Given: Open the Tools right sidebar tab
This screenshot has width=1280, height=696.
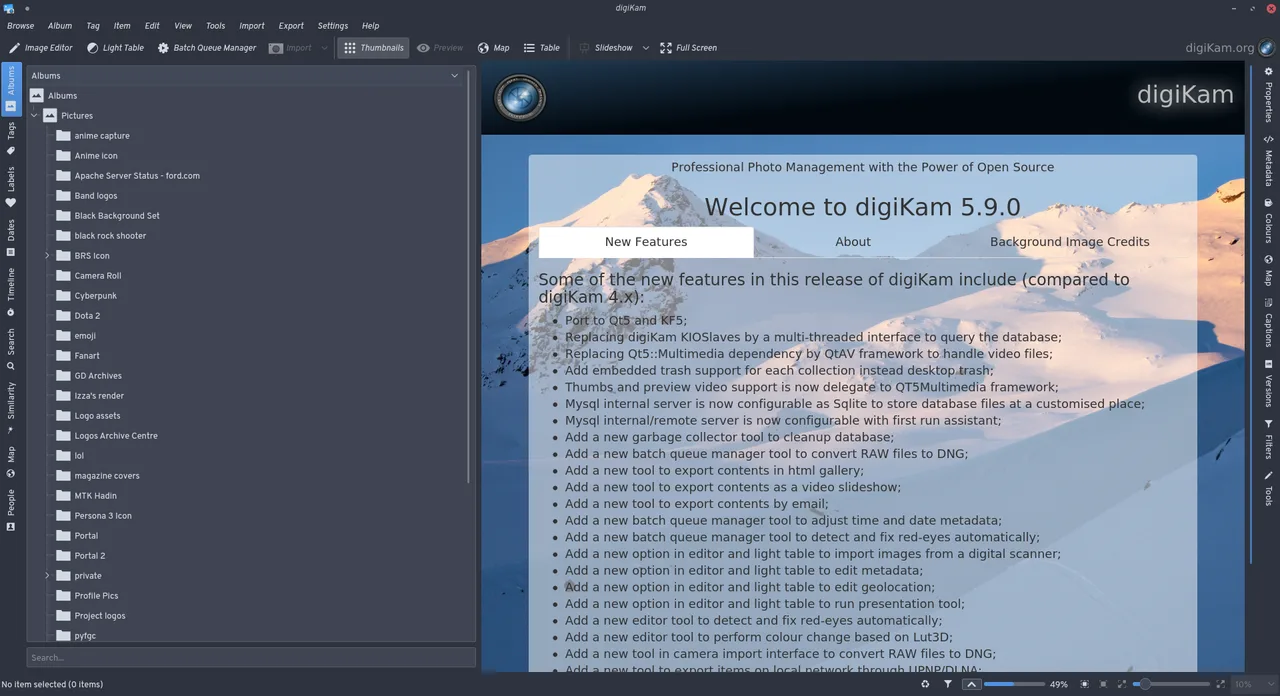Looking at the screenshot, I should coord(1268,488).
